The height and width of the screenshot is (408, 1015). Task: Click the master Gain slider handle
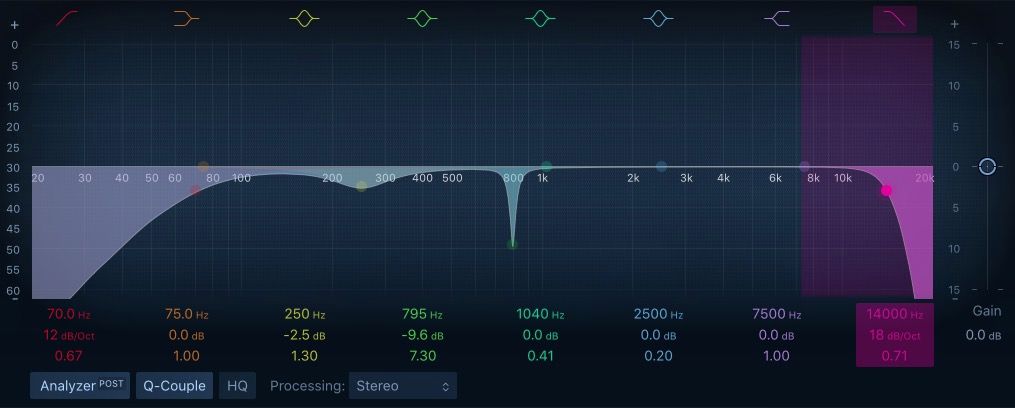tap(987, 166)
